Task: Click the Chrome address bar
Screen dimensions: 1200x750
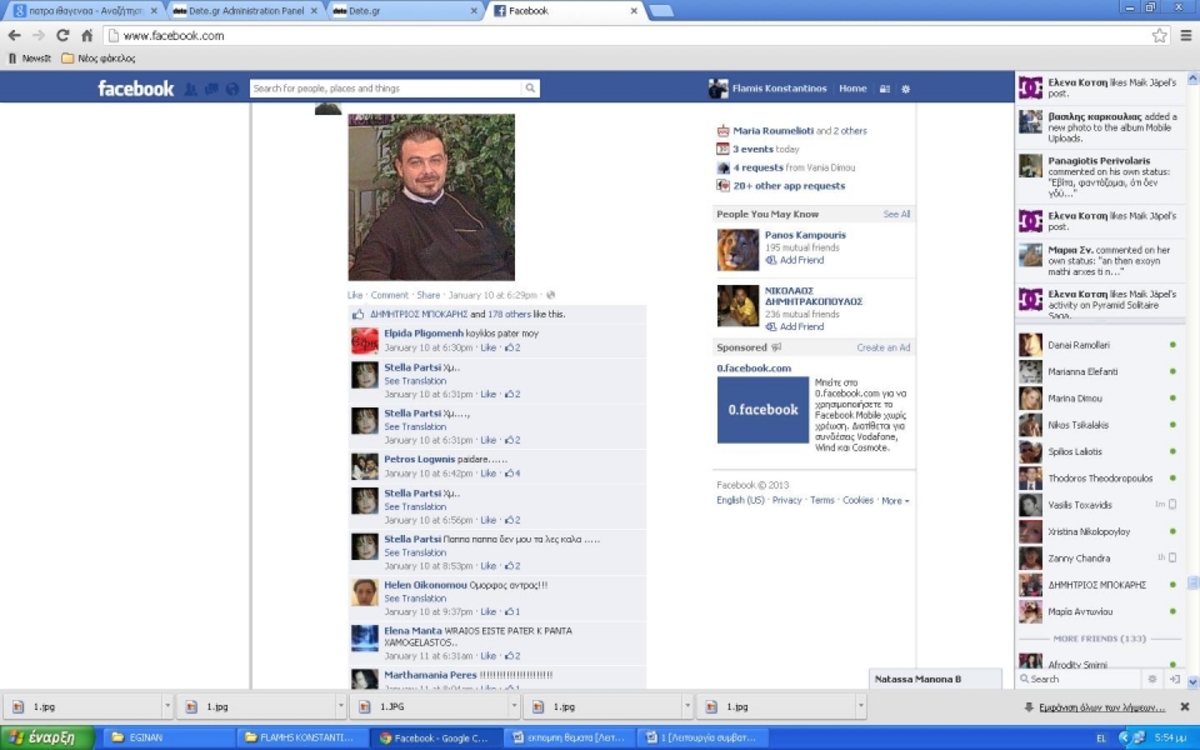Action: pos(634,36)
